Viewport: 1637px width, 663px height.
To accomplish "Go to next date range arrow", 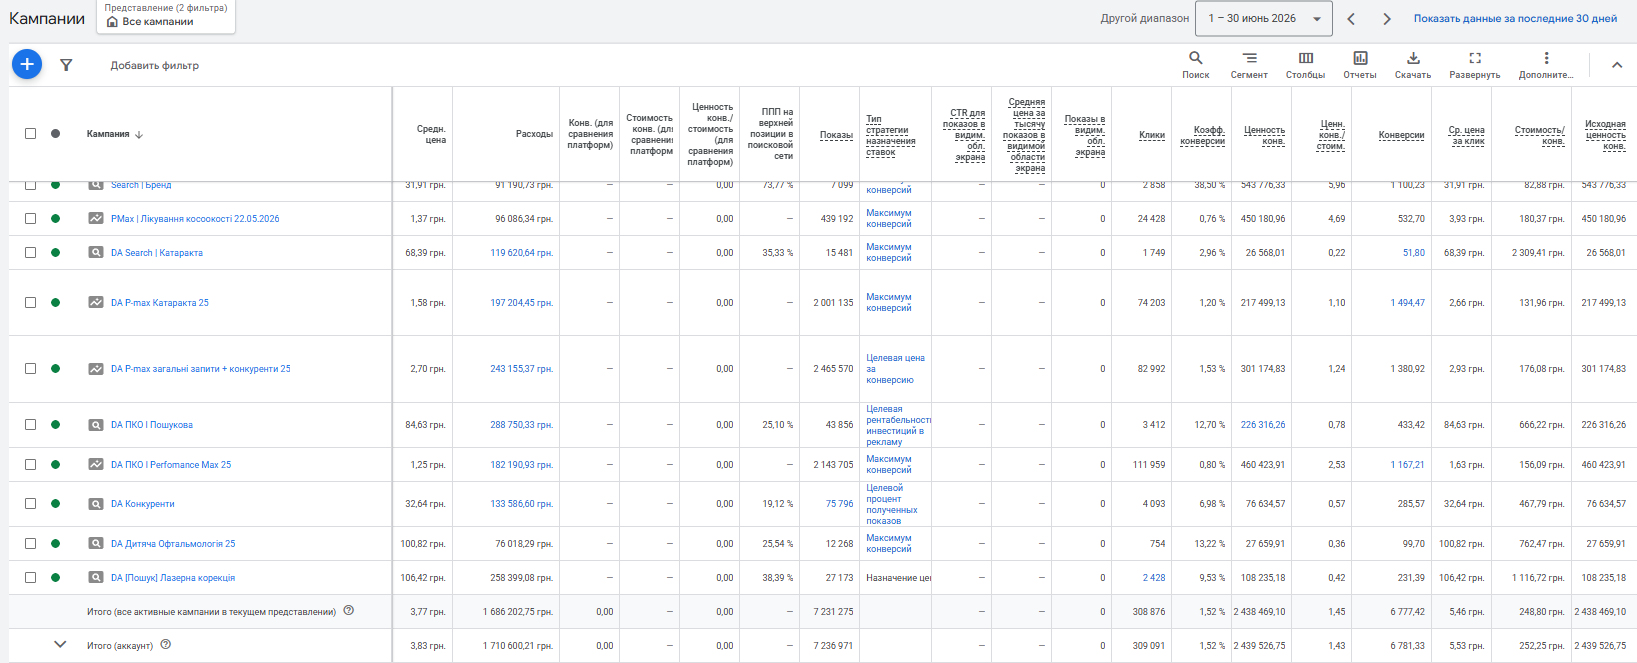I will point(1387,18).
